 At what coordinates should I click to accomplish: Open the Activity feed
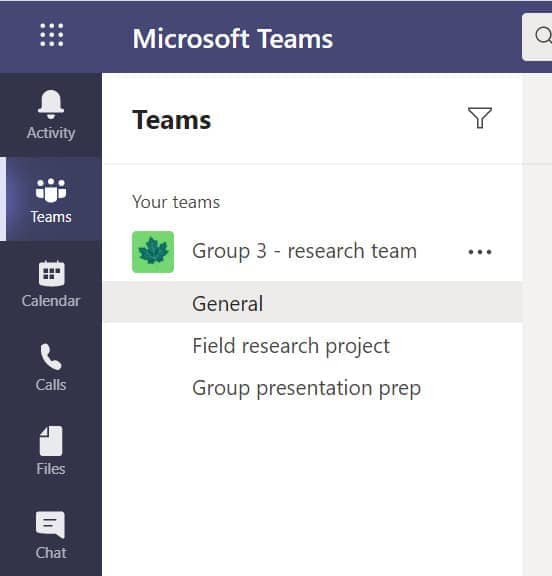click(51, 115)
